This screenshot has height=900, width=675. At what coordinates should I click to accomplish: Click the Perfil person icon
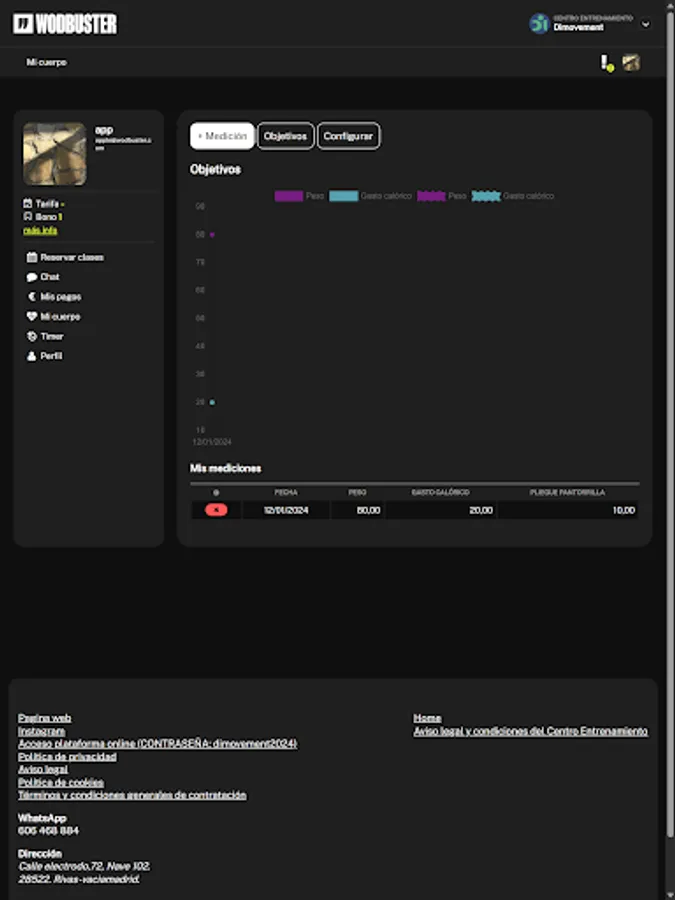(32, 356)
